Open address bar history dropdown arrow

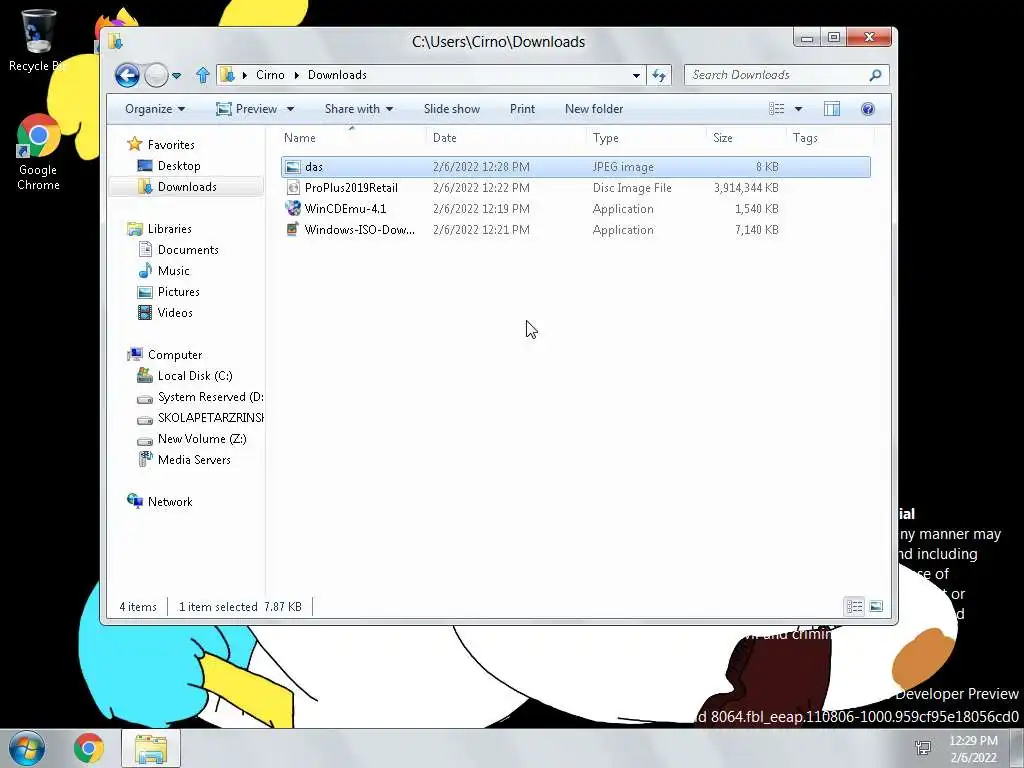click(636, 76)
